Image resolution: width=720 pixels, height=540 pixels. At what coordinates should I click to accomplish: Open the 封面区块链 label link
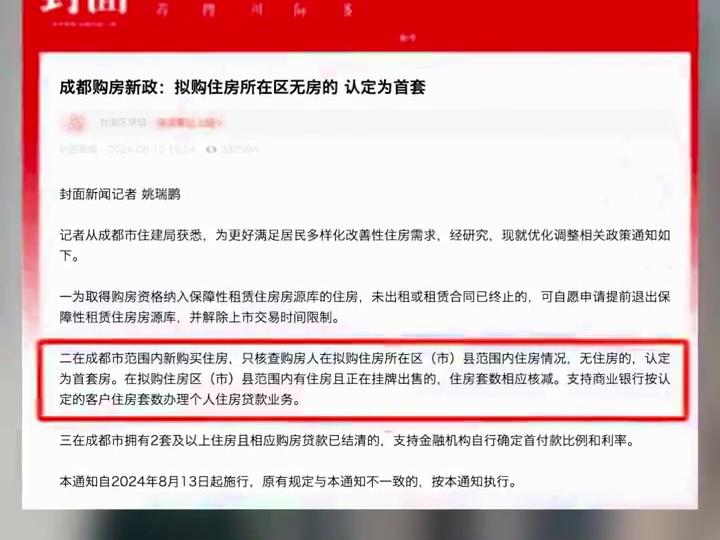tap(123, 123)
